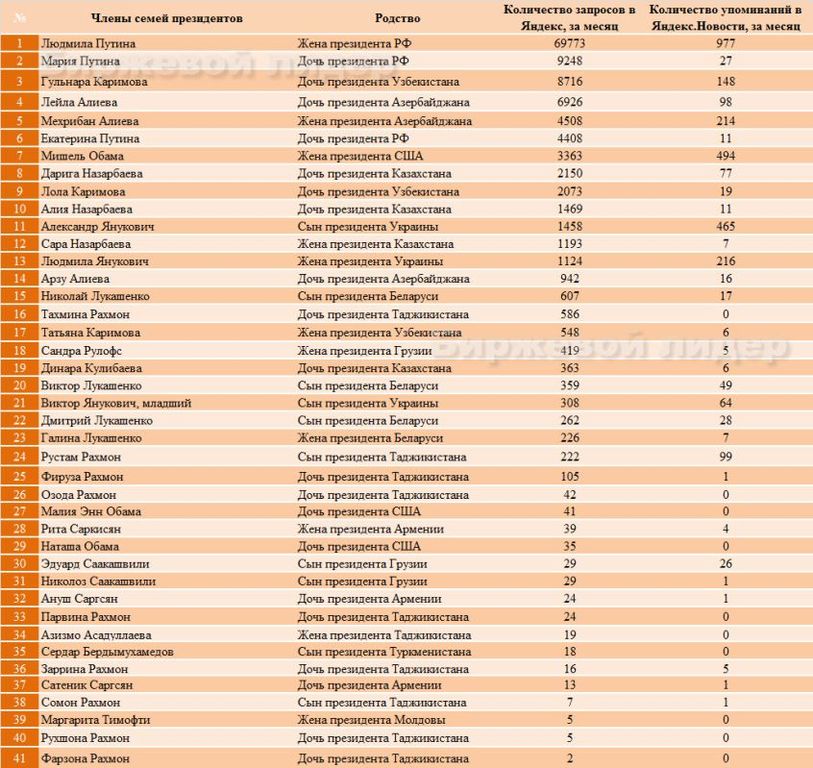Click Николай Лукашенко name cell
Image resolution: width=813 pixels, height=768 pixels.
click(x=95, y=297)
